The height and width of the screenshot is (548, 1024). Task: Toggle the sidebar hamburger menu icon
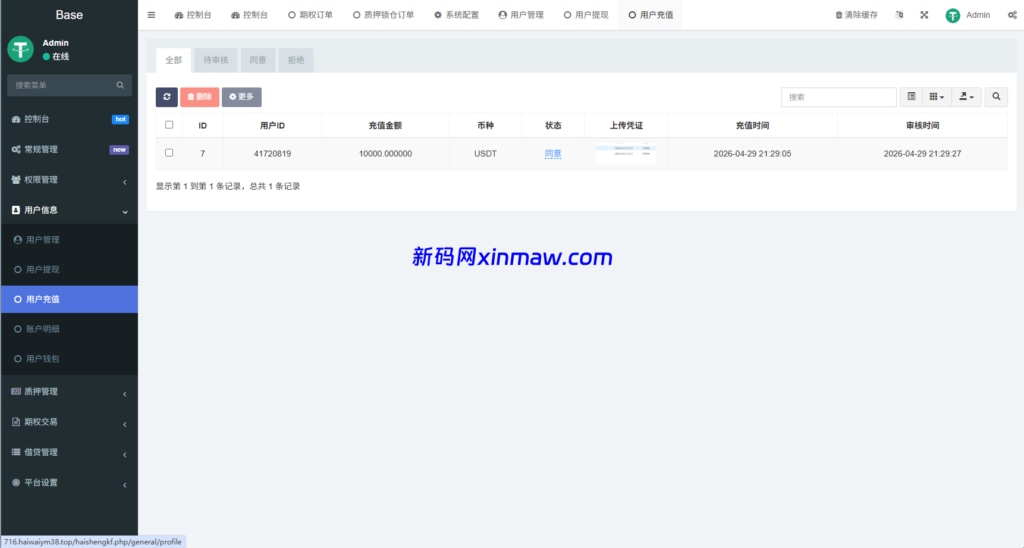coord(152,15)
